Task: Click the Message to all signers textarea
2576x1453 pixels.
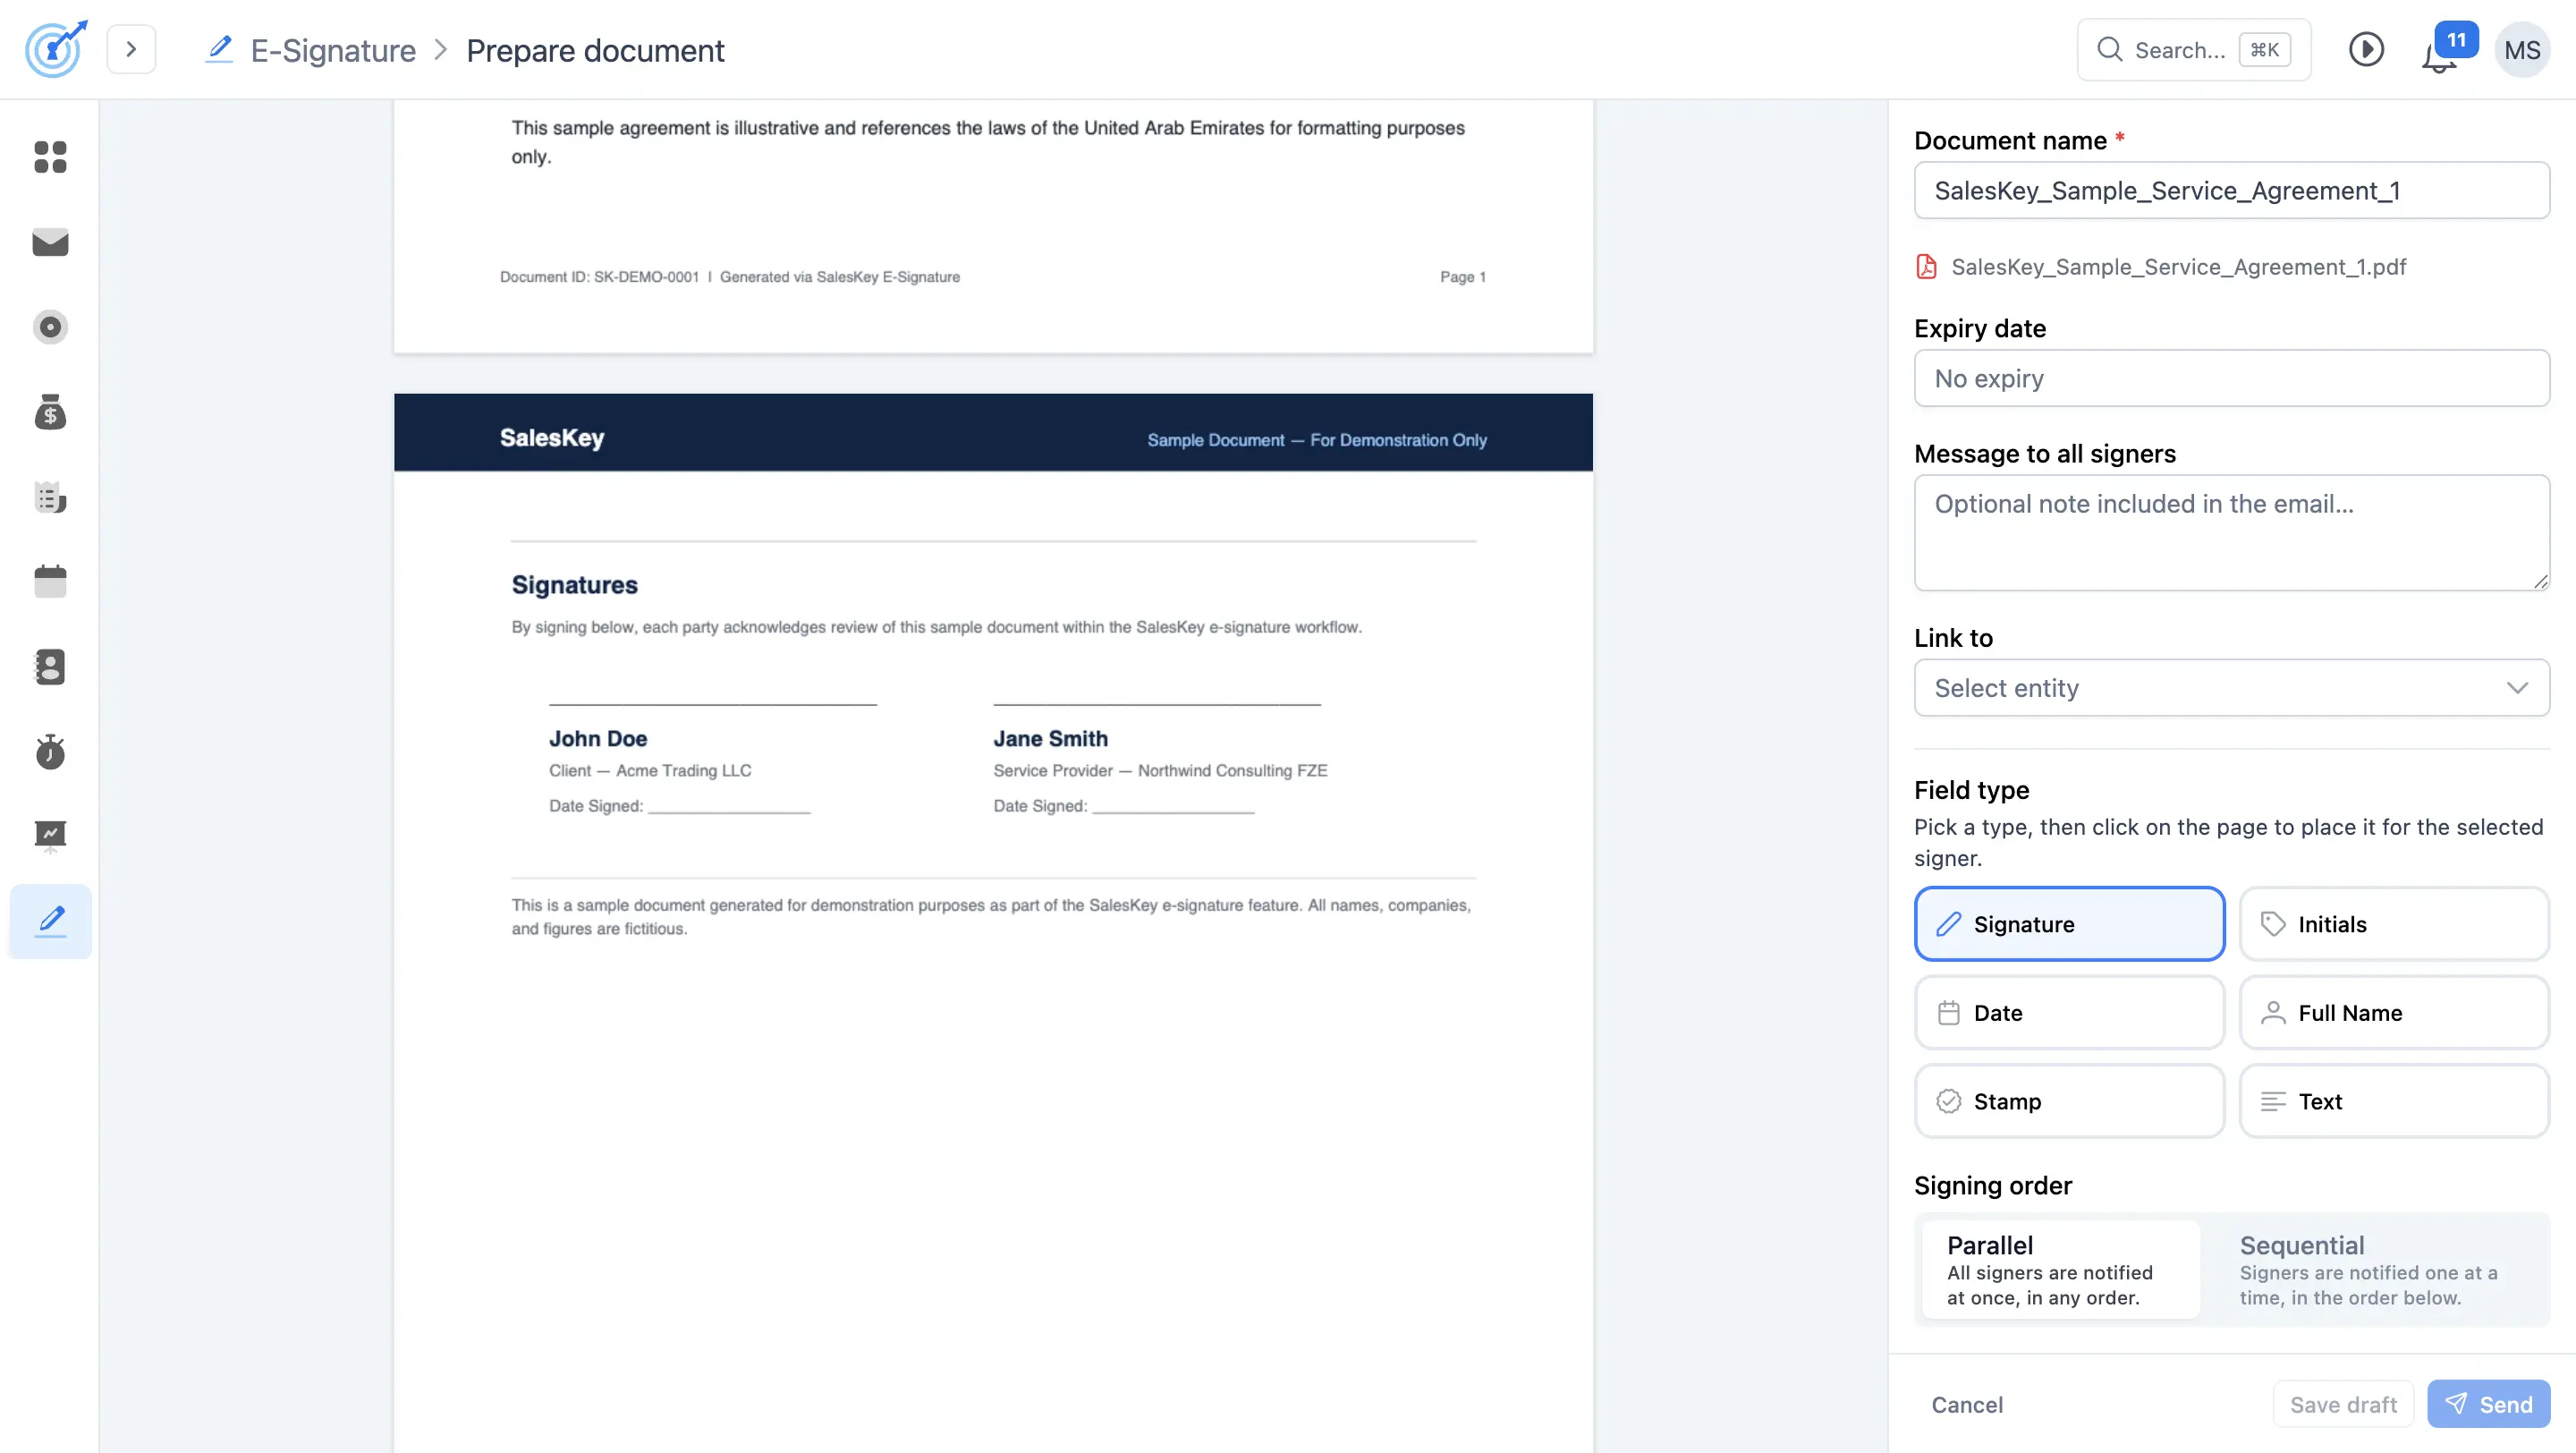Action: click(x=2231, y=532)
